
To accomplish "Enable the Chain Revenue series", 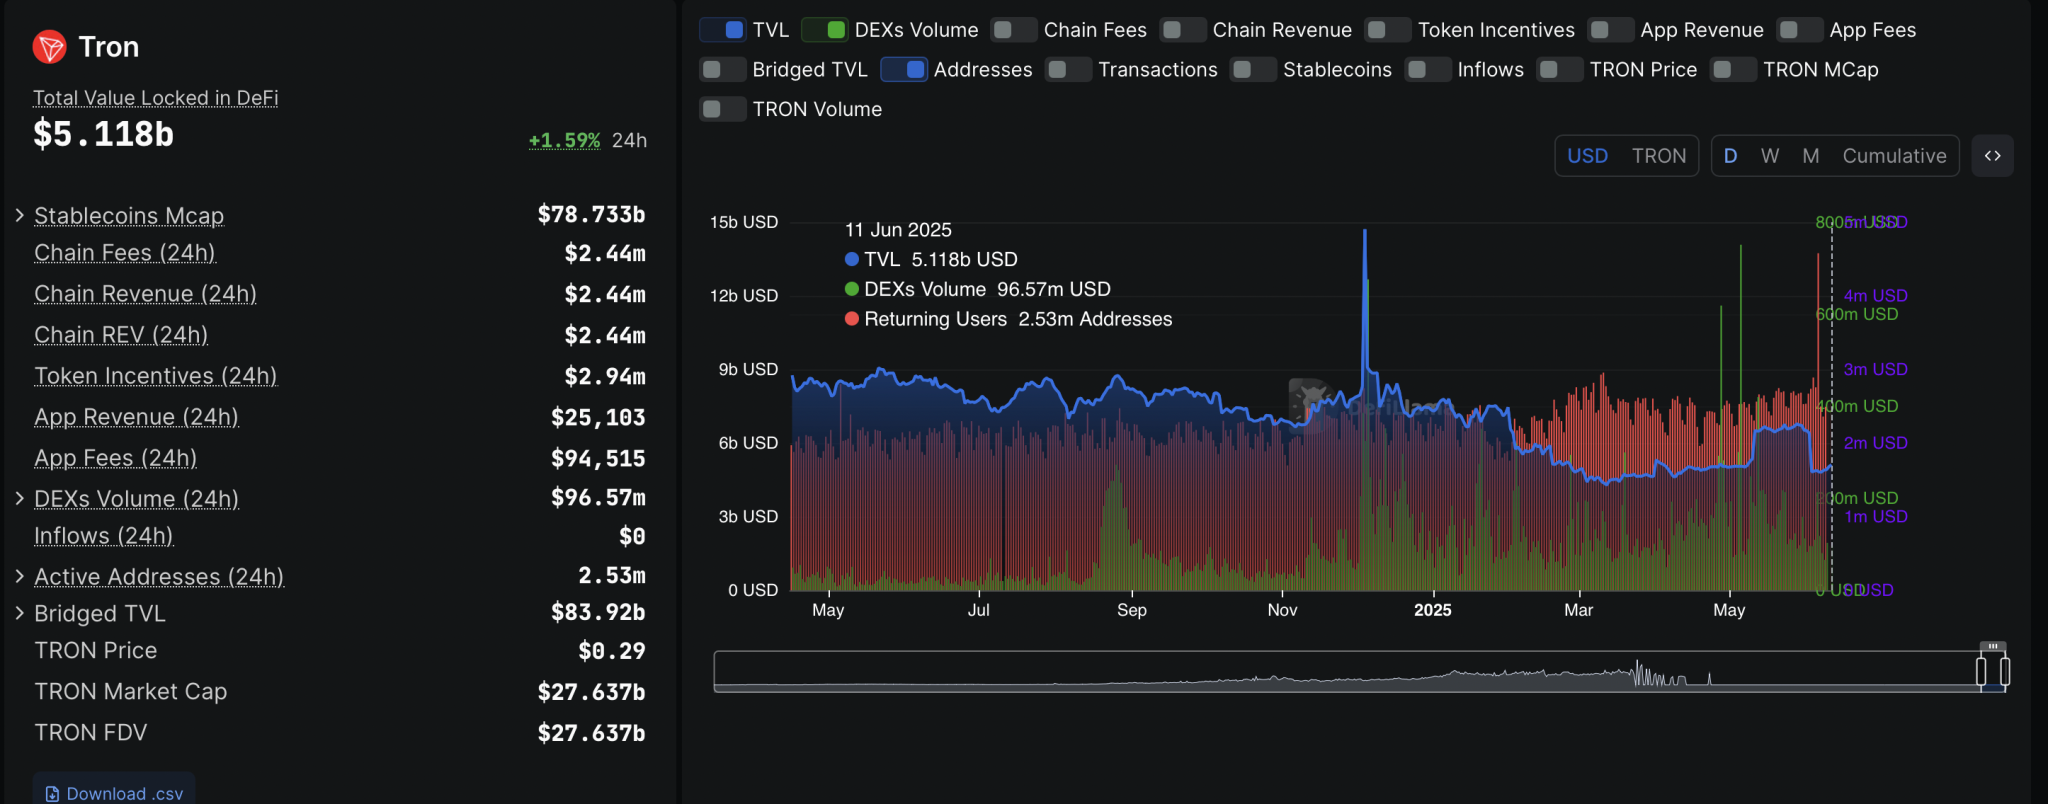I will (1183, 30).
